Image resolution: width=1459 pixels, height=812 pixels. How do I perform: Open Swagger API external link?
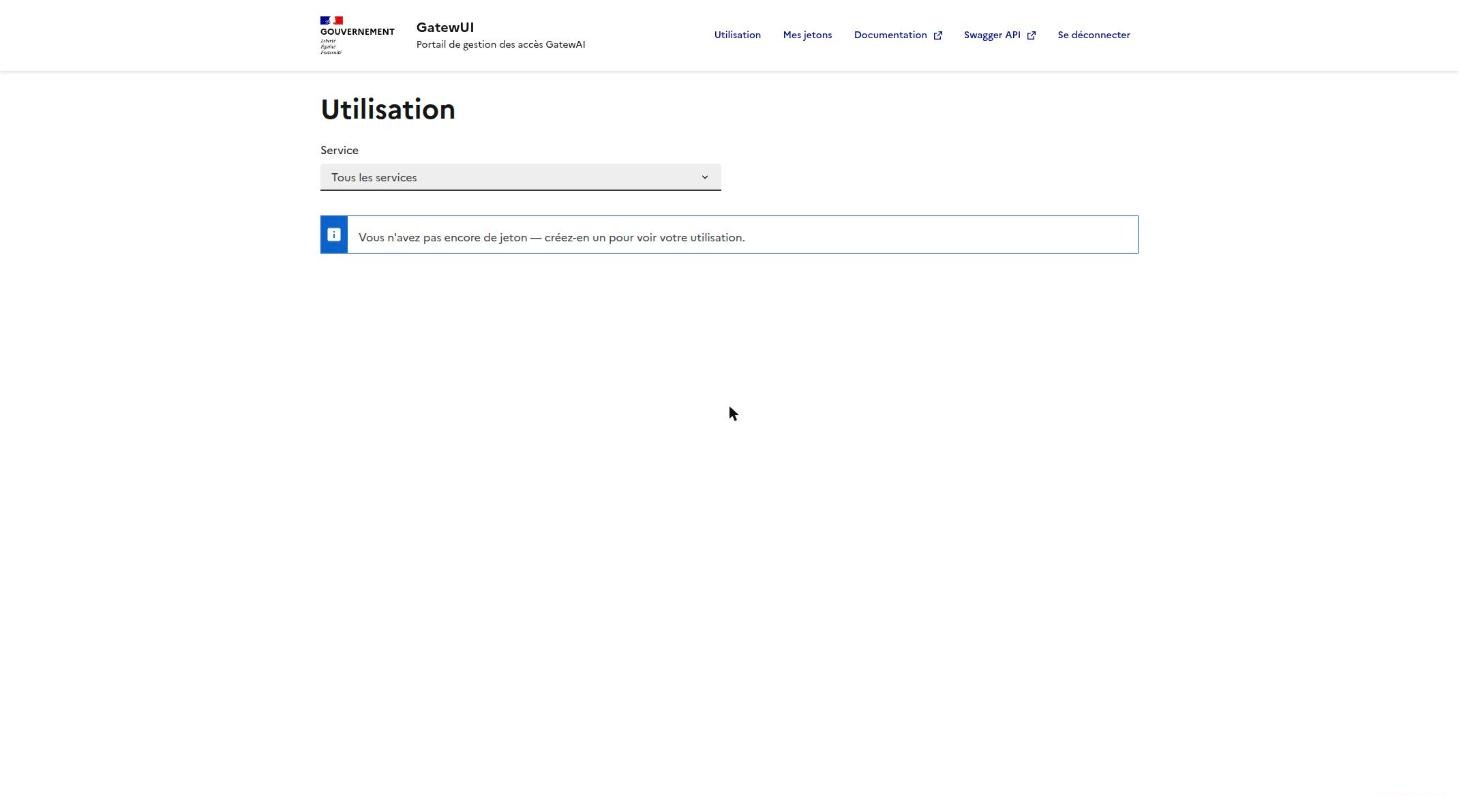[x=999, y=35]
